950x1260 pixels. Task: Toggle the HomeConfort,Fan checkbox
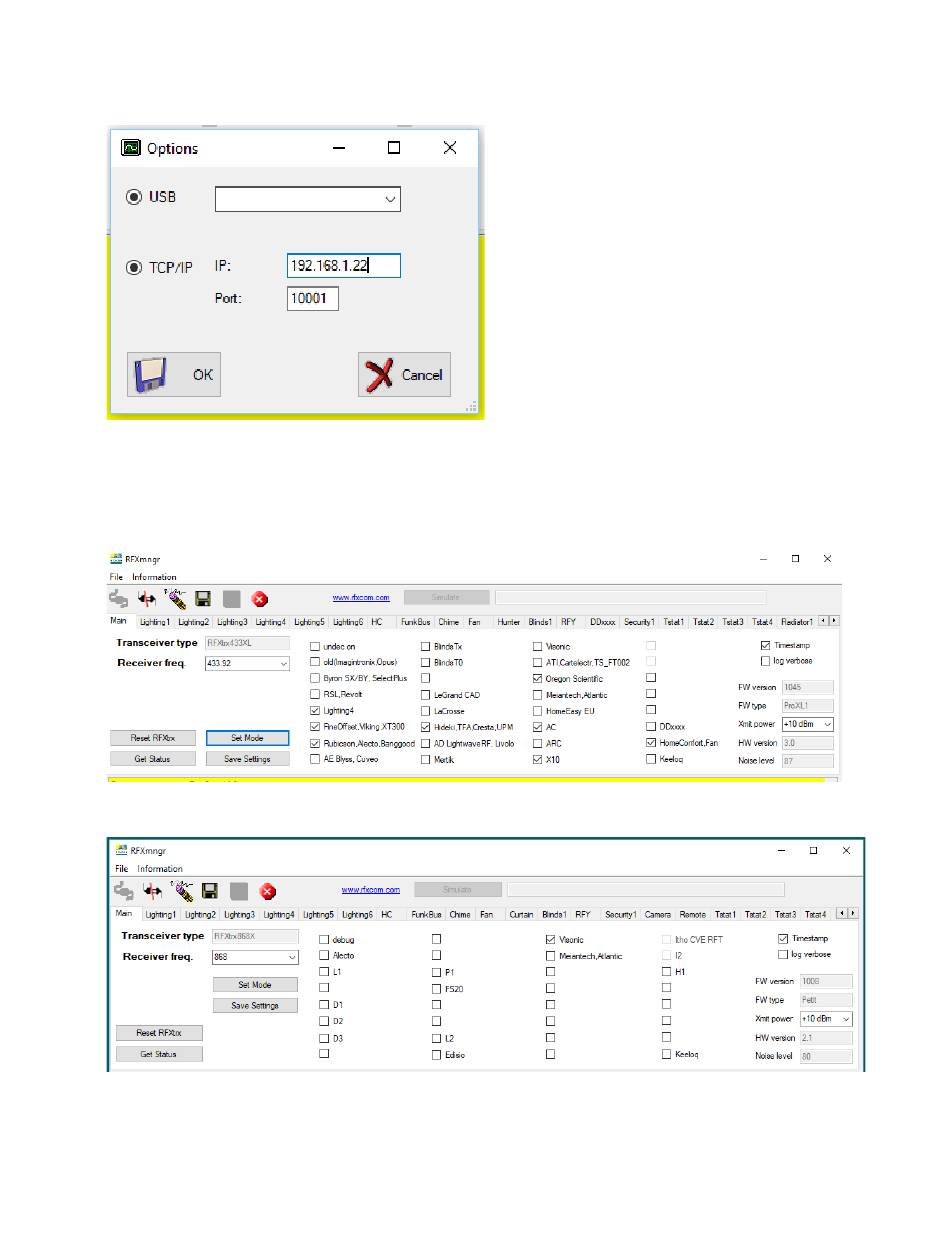point(651,743)
